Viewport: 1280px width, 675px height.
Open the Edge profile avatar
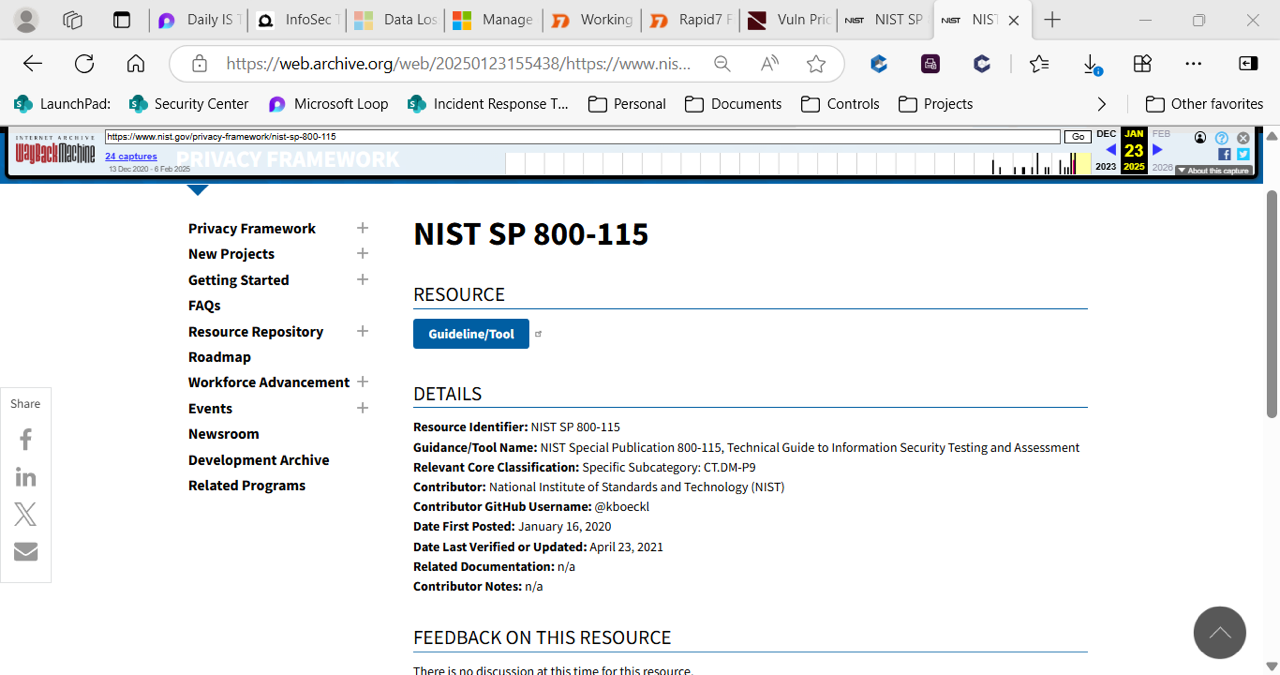[27, 20]
